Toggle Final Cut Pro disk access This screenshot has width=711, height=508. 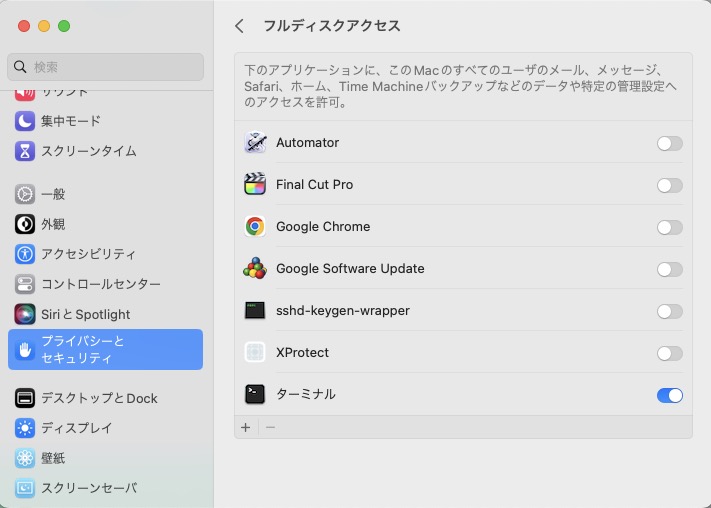[669, 185]
